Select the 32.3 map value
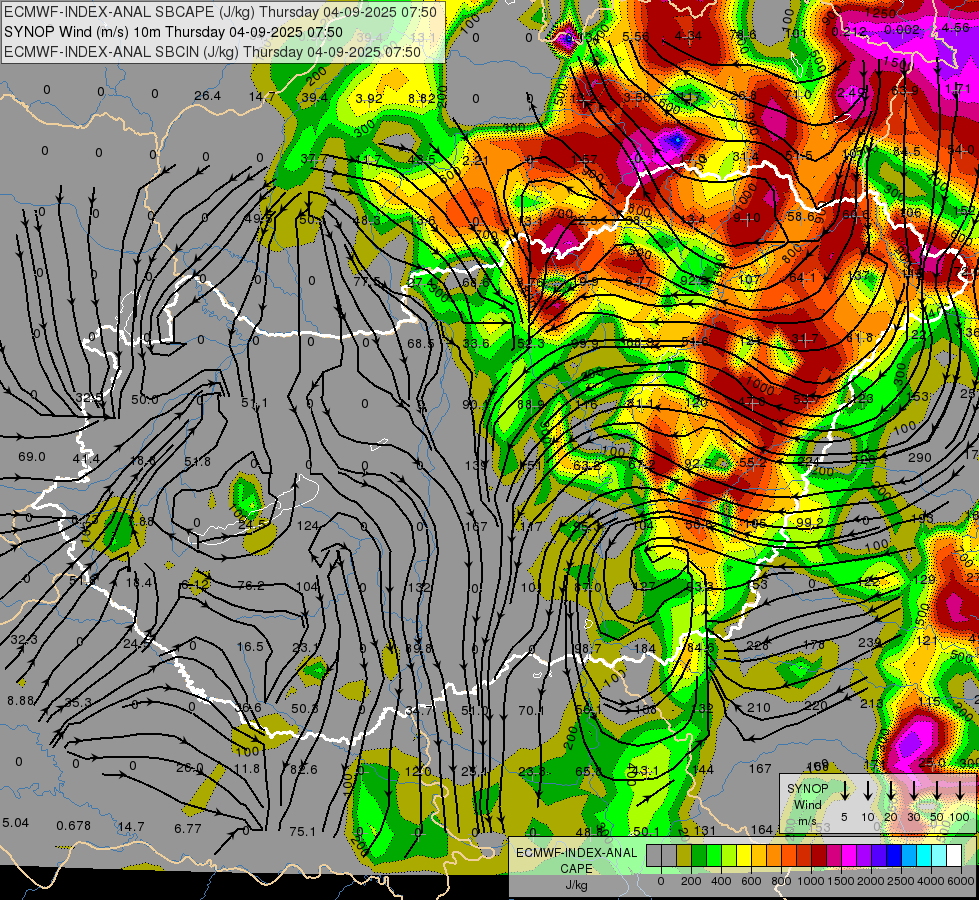 click(x=24, y=640)
